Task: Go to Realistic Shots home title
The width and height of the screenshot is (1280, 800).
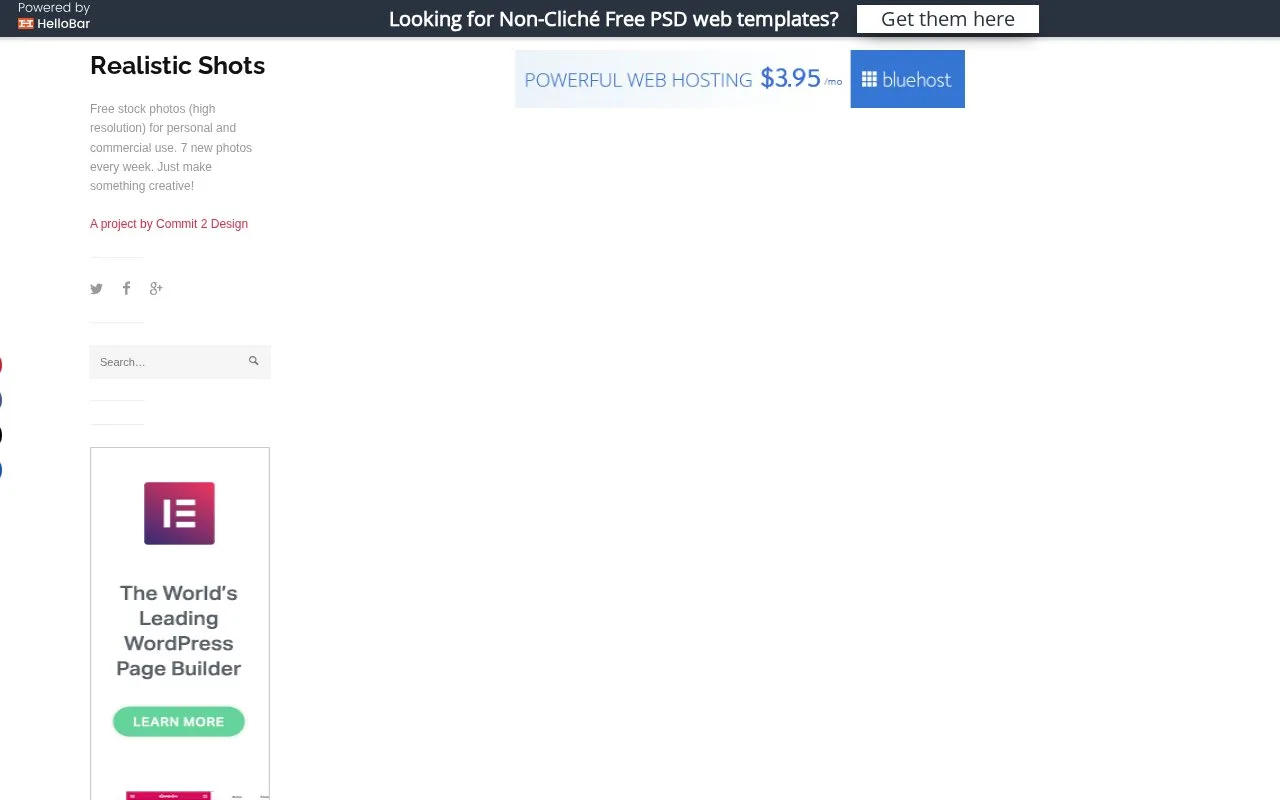Action: (x=177, y=66)
